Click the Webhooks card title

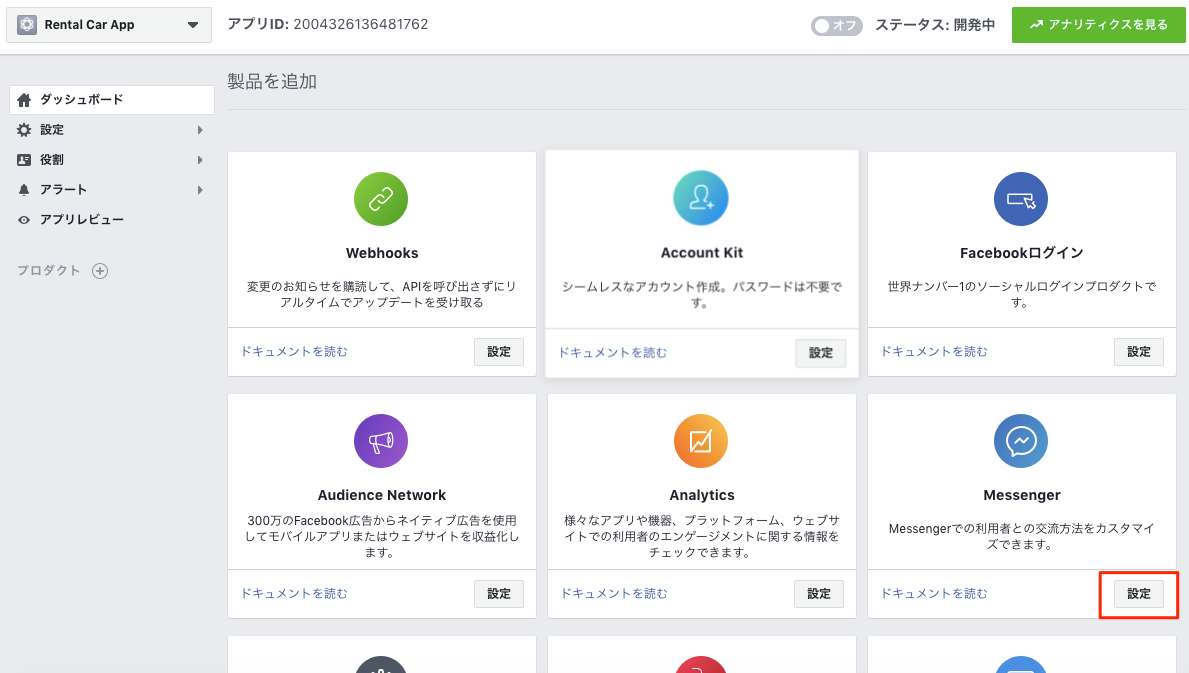381,253
